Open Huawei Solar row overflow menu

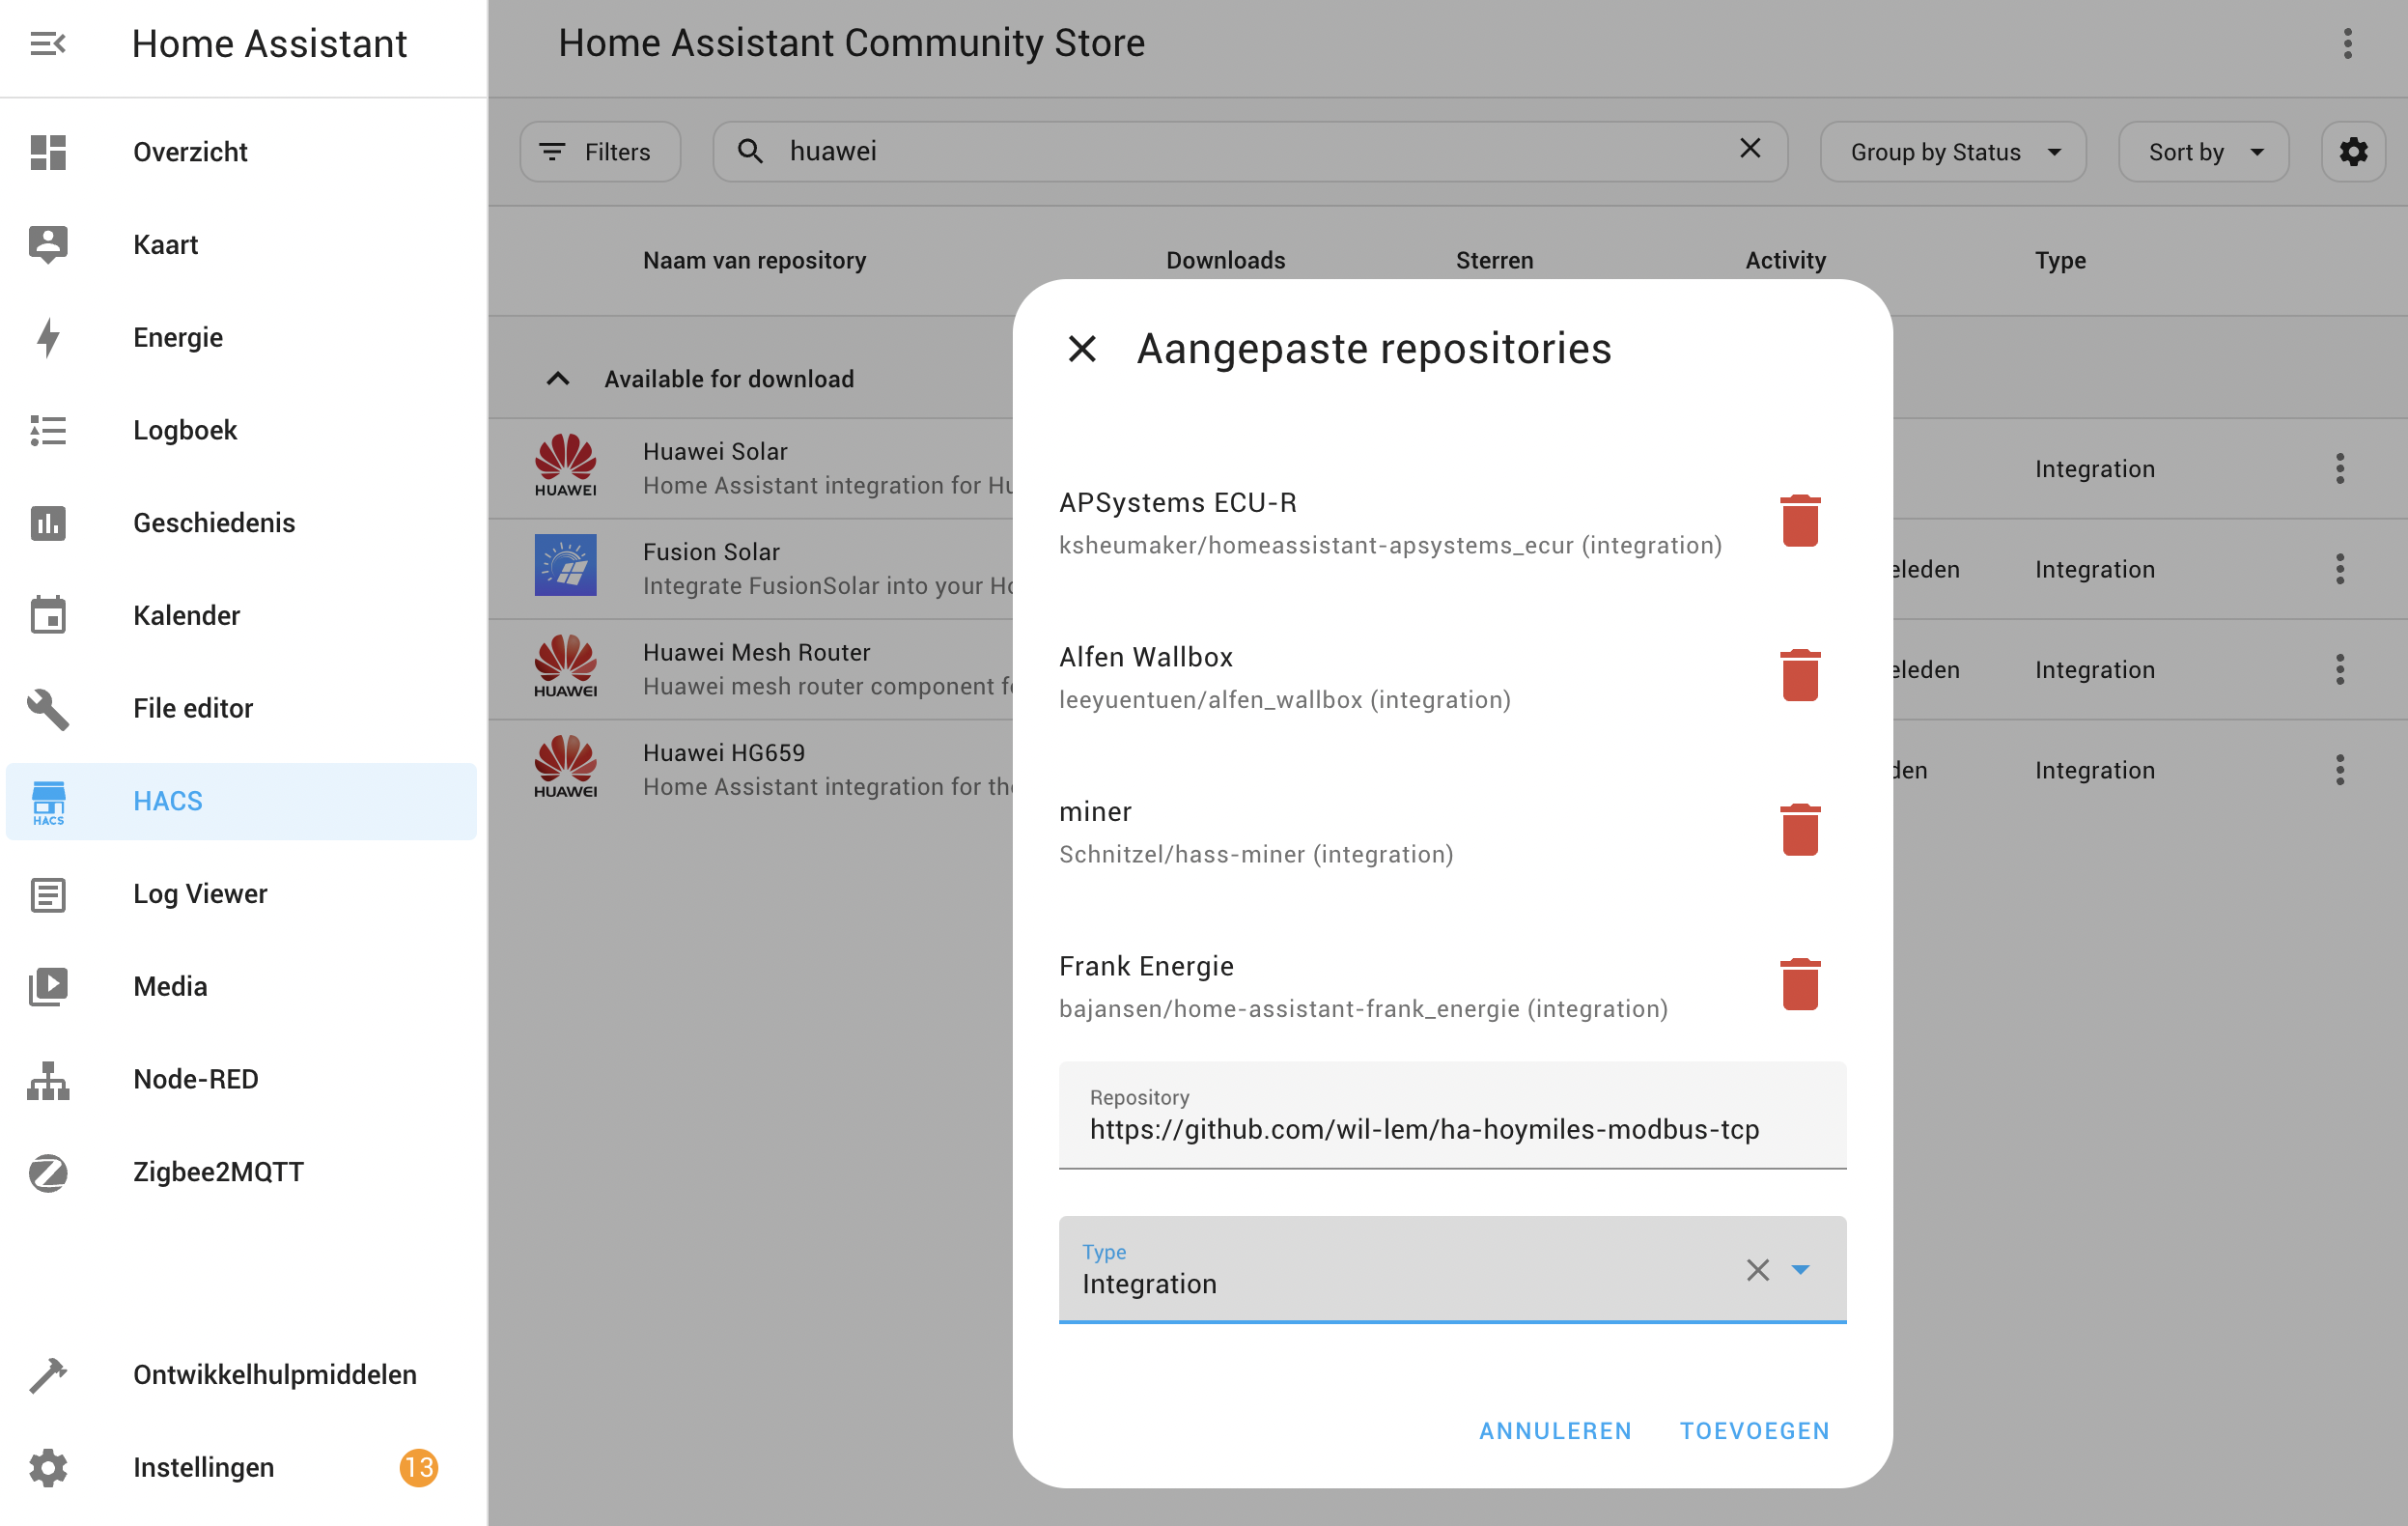coord(2339,469)
